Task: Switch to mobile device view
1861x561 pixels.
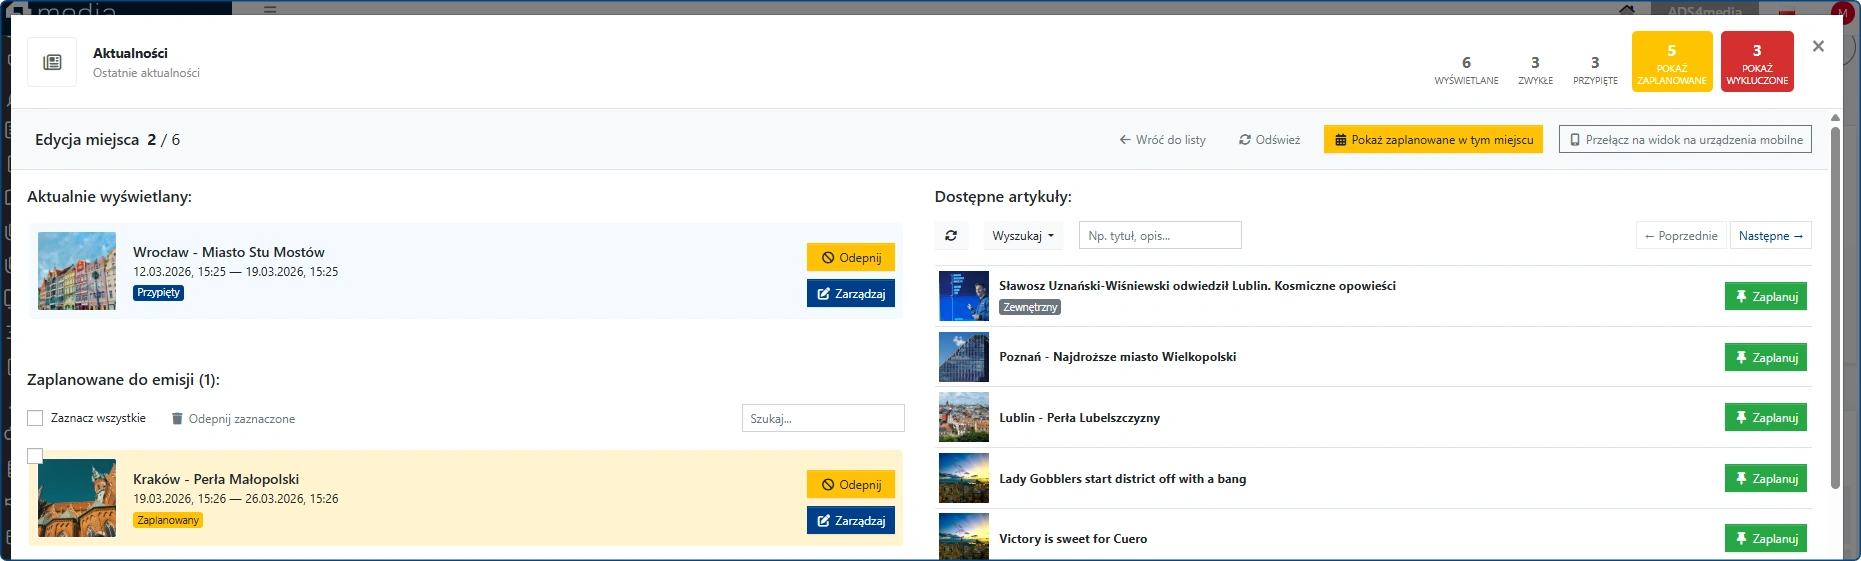Action: pos(1684,140)
